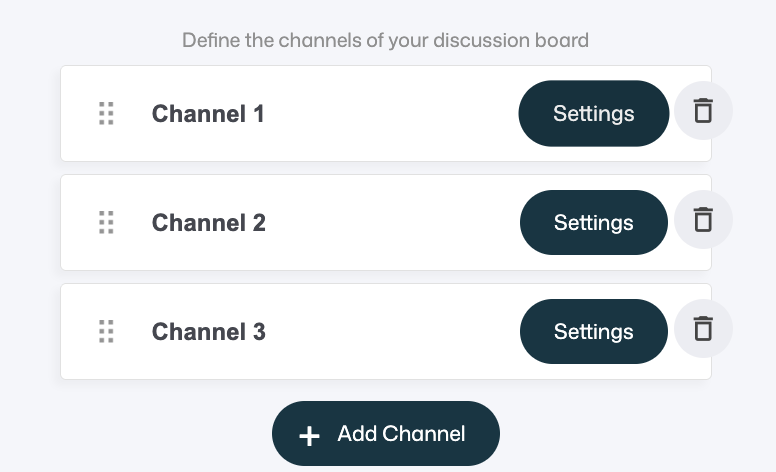Click the left padding of Channel 3 card
The width and height of the screenshot is (776, 472).
77,331
